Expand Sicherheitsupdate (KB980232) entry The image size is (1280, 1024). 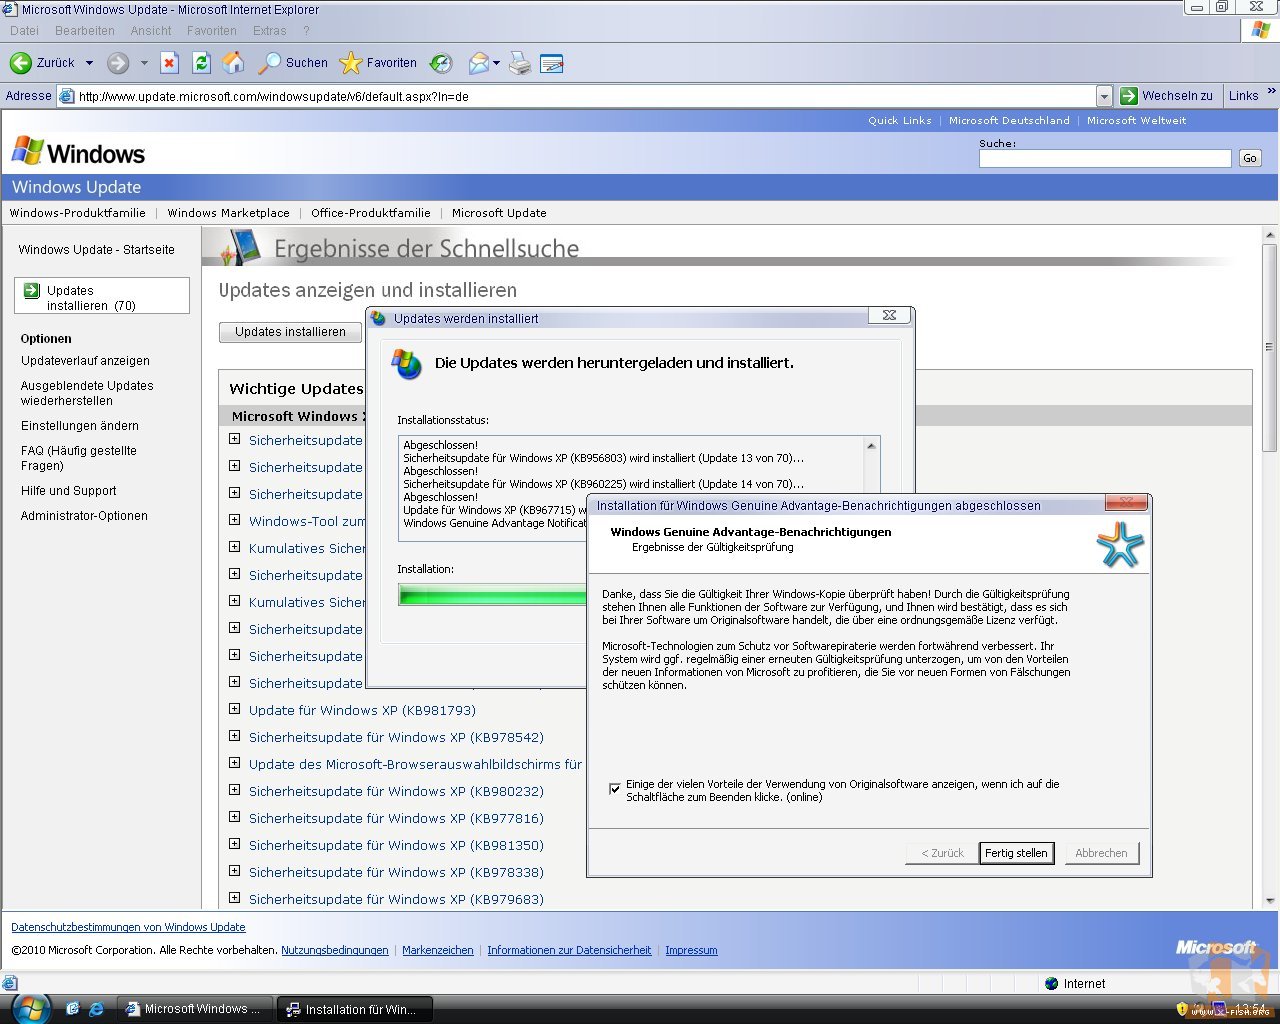pyautogui.click(x=234, y=790)
